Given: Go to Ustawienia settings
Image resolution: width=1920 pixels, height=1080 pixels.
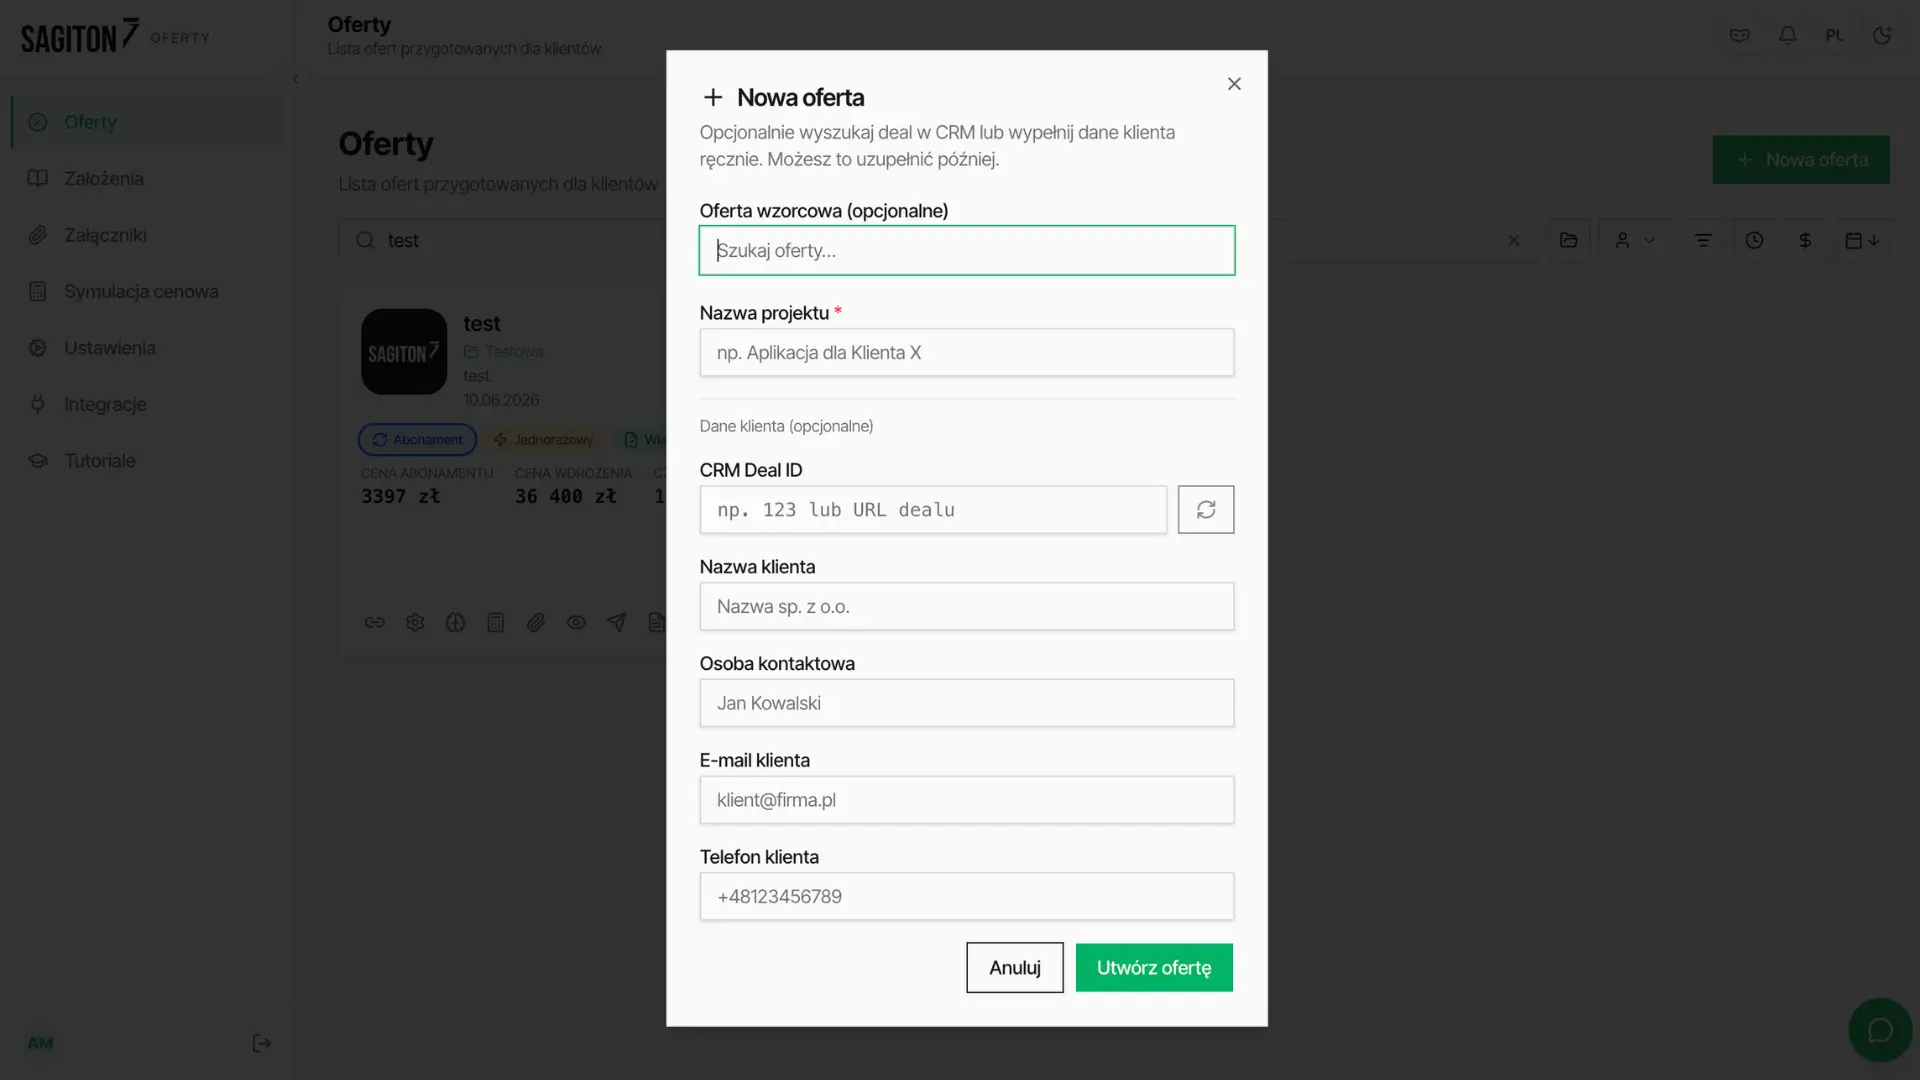Looking at the screenshot, I should pyautogui.click(x=148, y=348).
